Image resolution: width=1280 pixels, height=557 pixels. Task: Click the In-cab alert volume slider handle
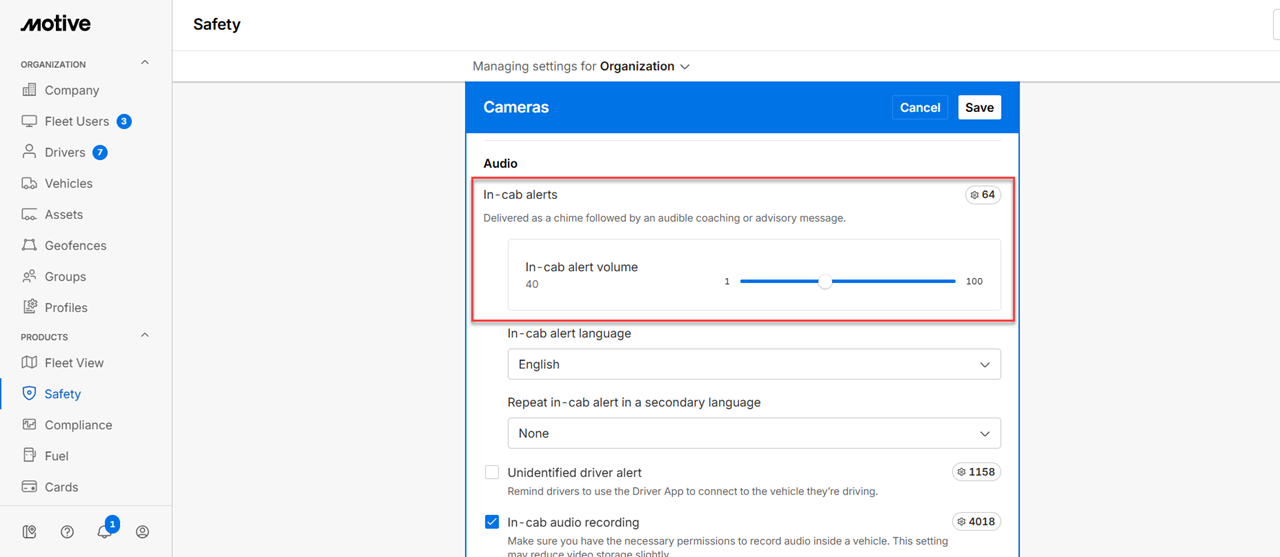[x=825, y=282]
